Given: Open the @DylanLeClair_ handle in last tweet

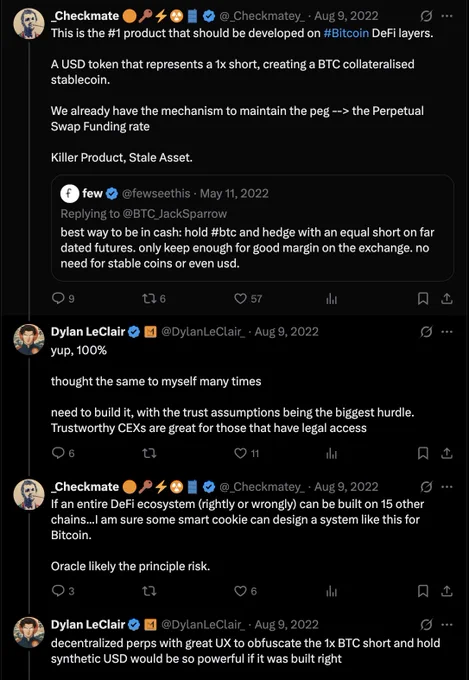Looking at the screenshot, I should (203, 624).
